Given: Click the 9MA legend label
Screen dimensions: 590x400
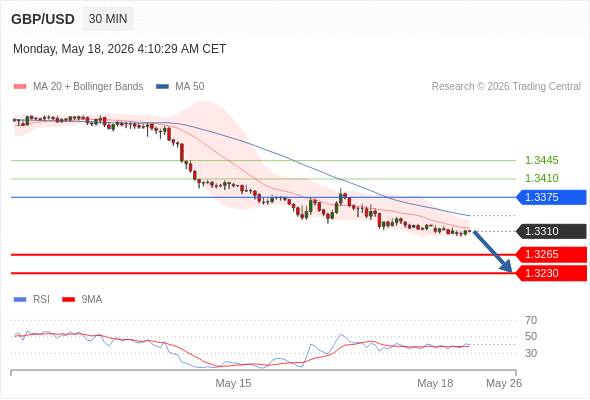Looking at the screenshot, I should (x=92, y=300).
